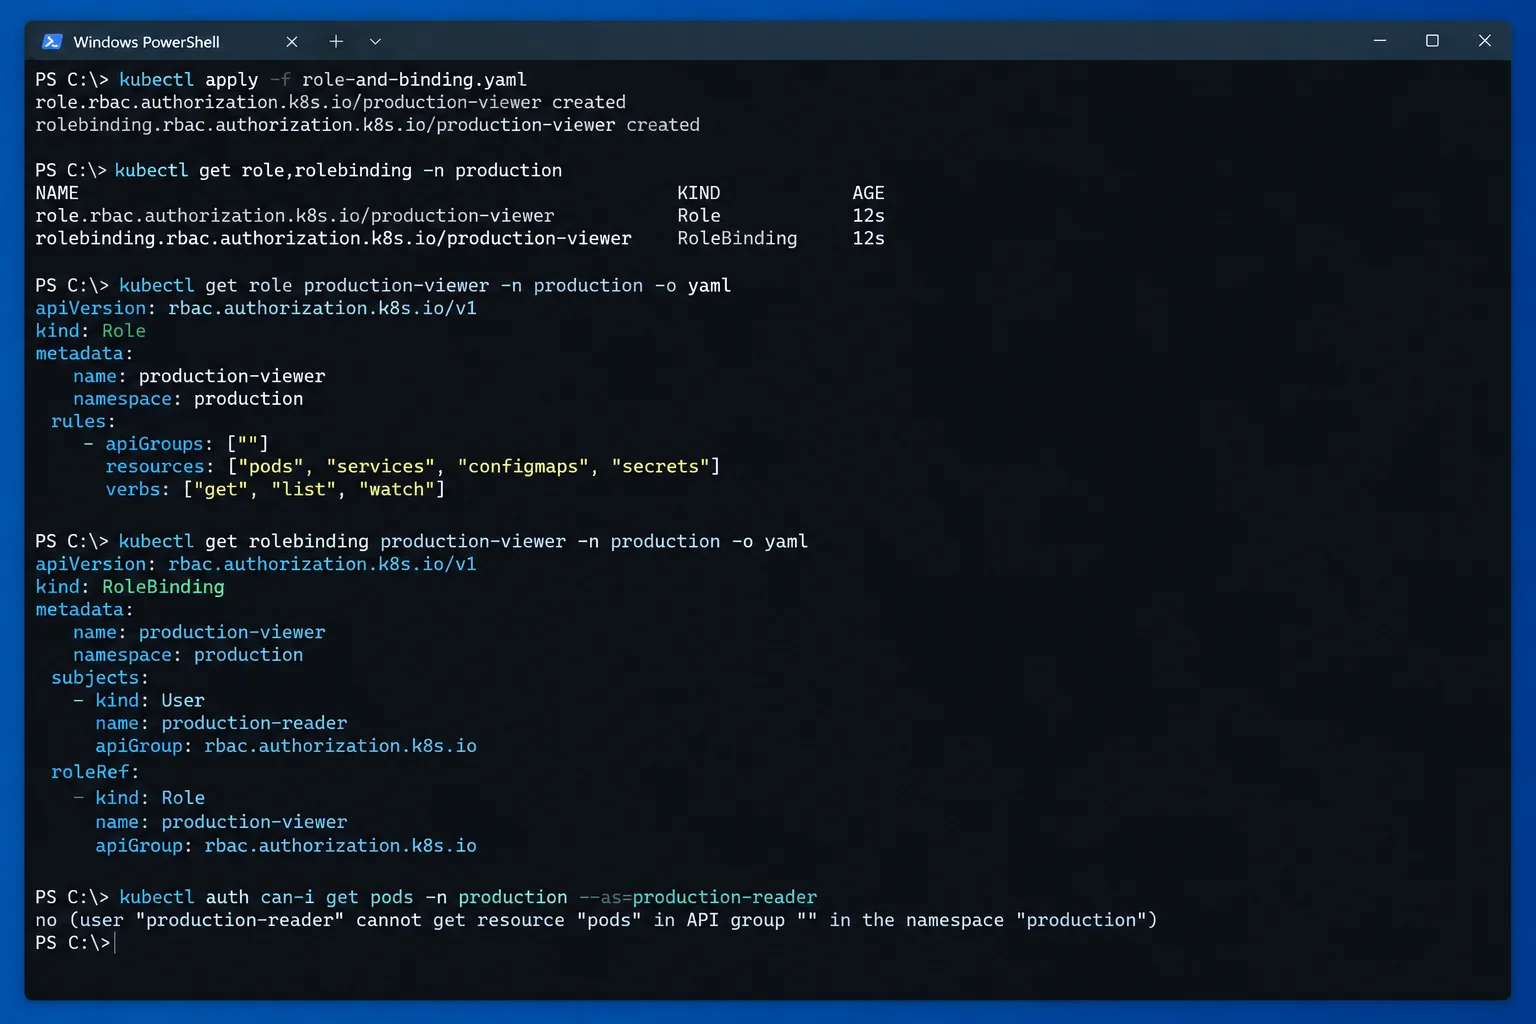This screenshot has height=1024, width=1536.
Task: Click the last empty 'PS C:\>' prompt
Action: pyautogui.click(x=73, y=943)
